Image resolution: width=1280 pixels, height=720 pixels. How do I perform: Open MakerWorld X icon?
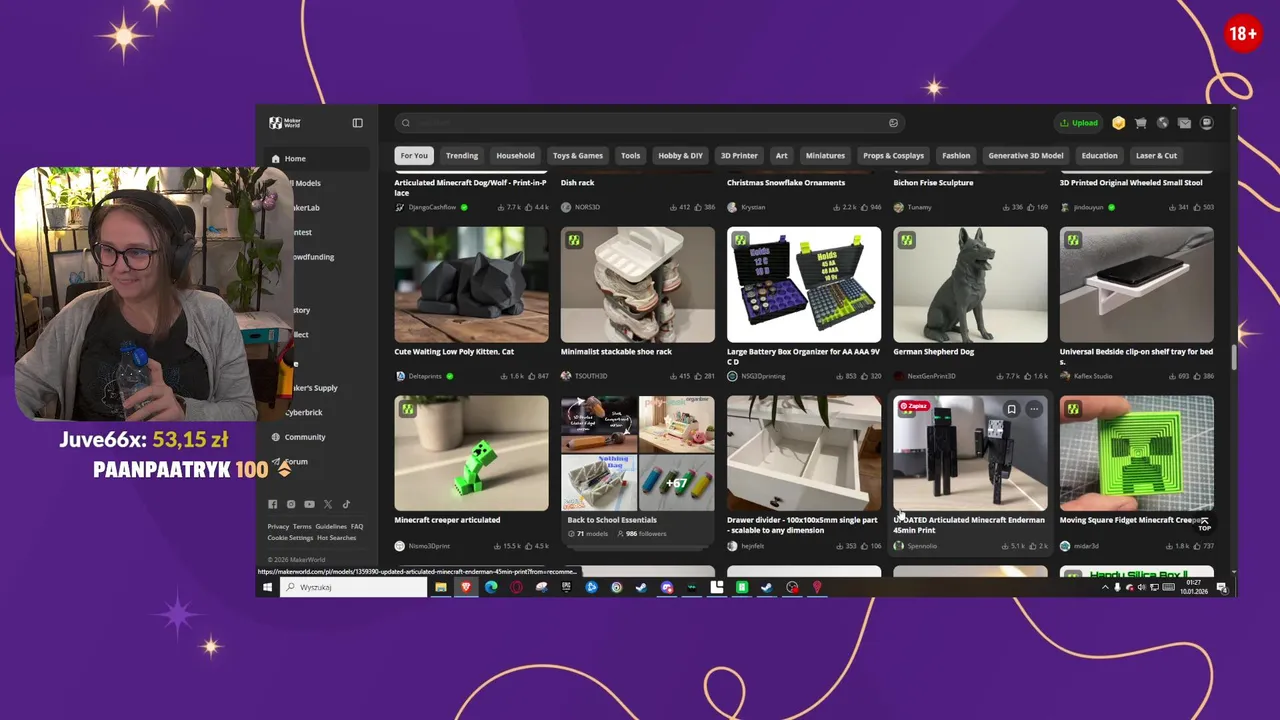[328, 504]
